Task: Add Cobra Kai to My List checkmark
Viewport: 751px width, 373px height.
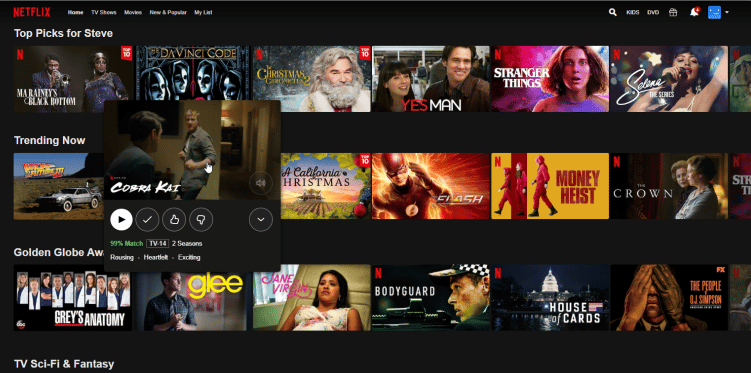Action: 148,220
